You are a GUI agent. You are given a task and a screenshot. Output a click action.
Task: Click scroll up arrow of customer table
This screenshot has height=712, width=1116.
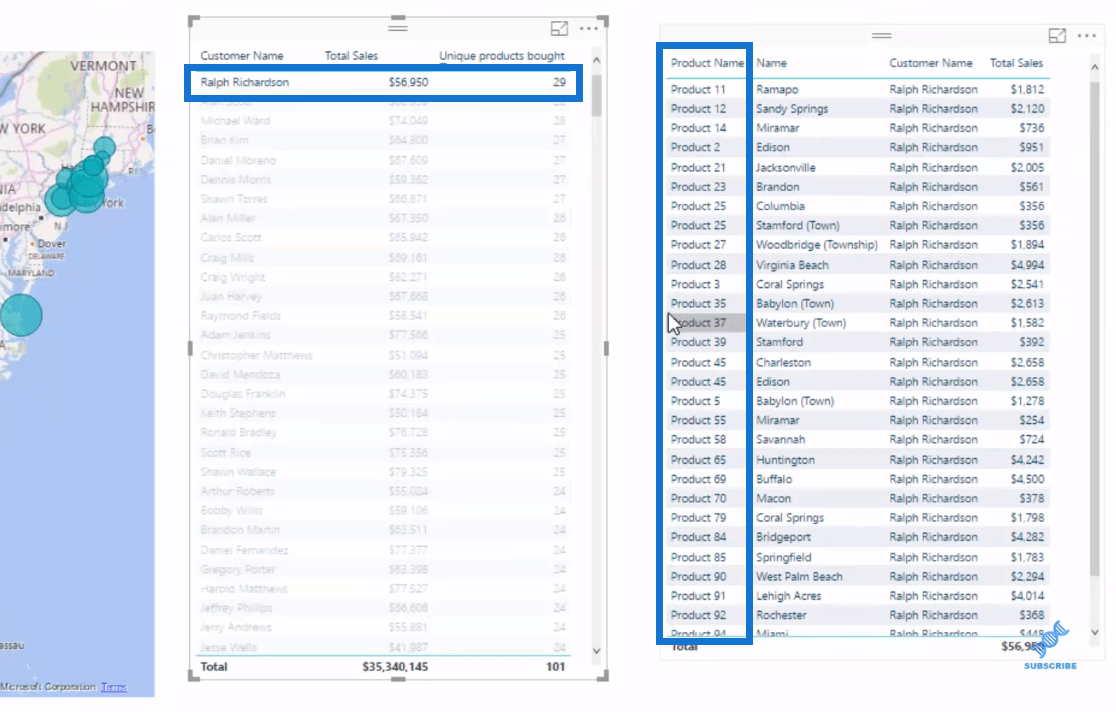tap(596, 61)
